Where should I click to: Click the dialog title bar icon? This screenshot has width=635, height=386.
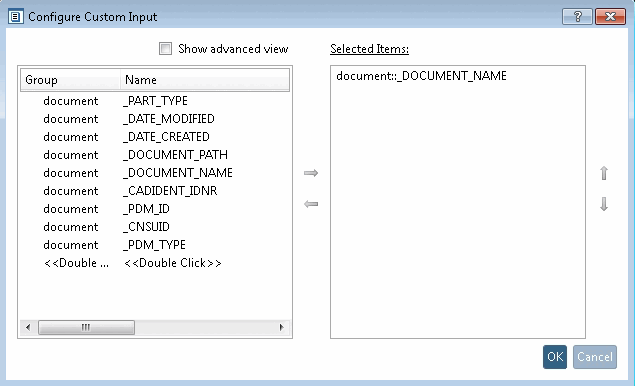click(x=15, y=17)
